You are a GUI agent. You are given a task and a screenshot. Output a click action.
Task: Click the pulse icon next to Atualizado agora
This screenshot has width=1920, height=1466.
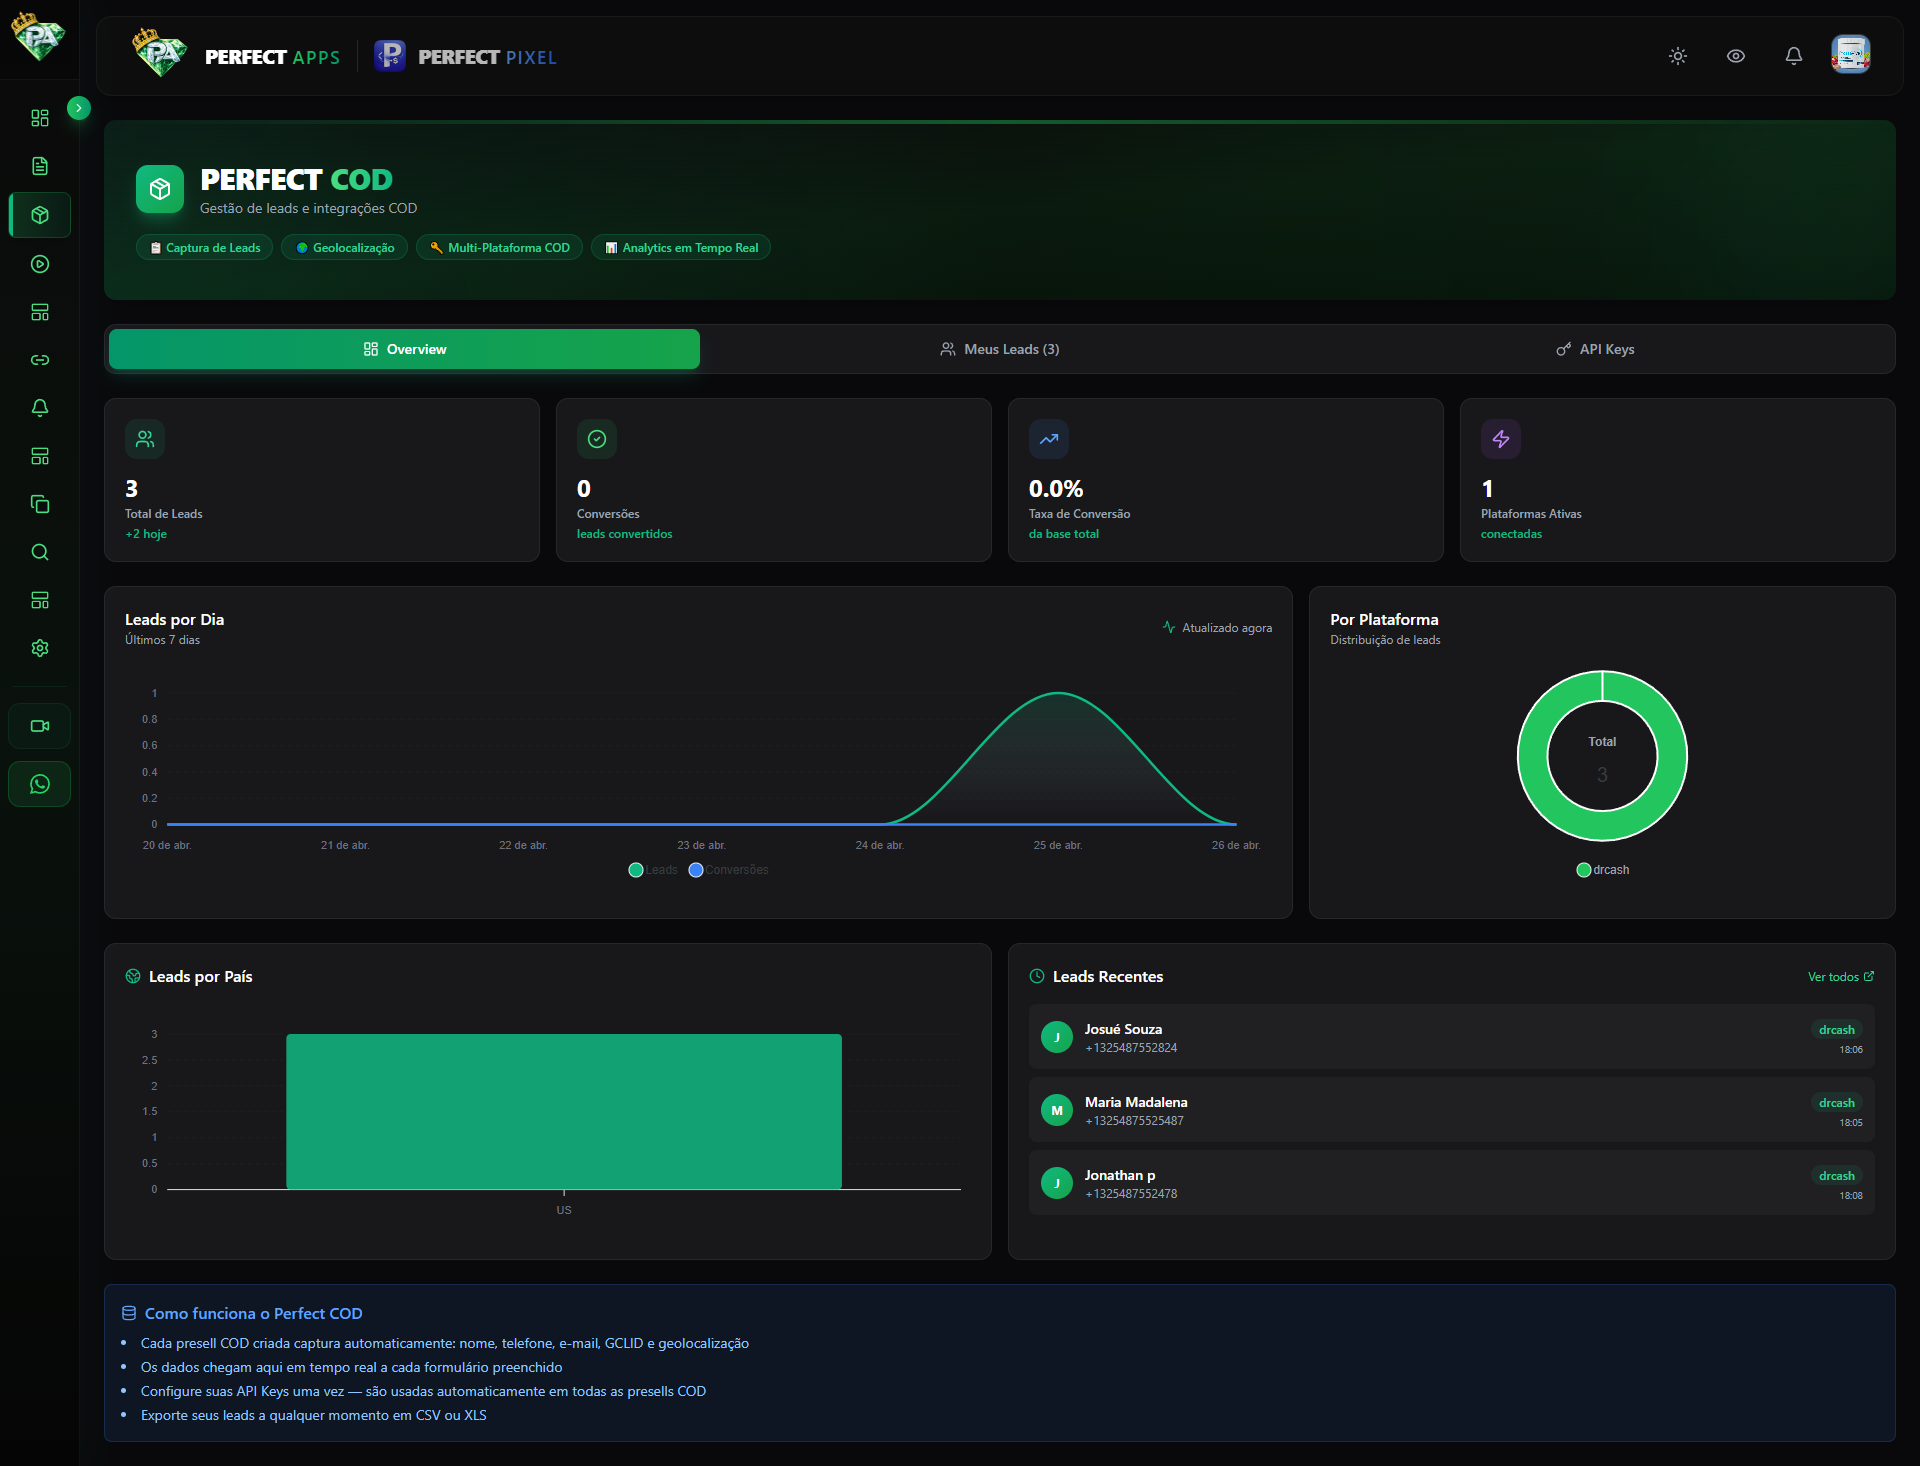pos(1169,627)
